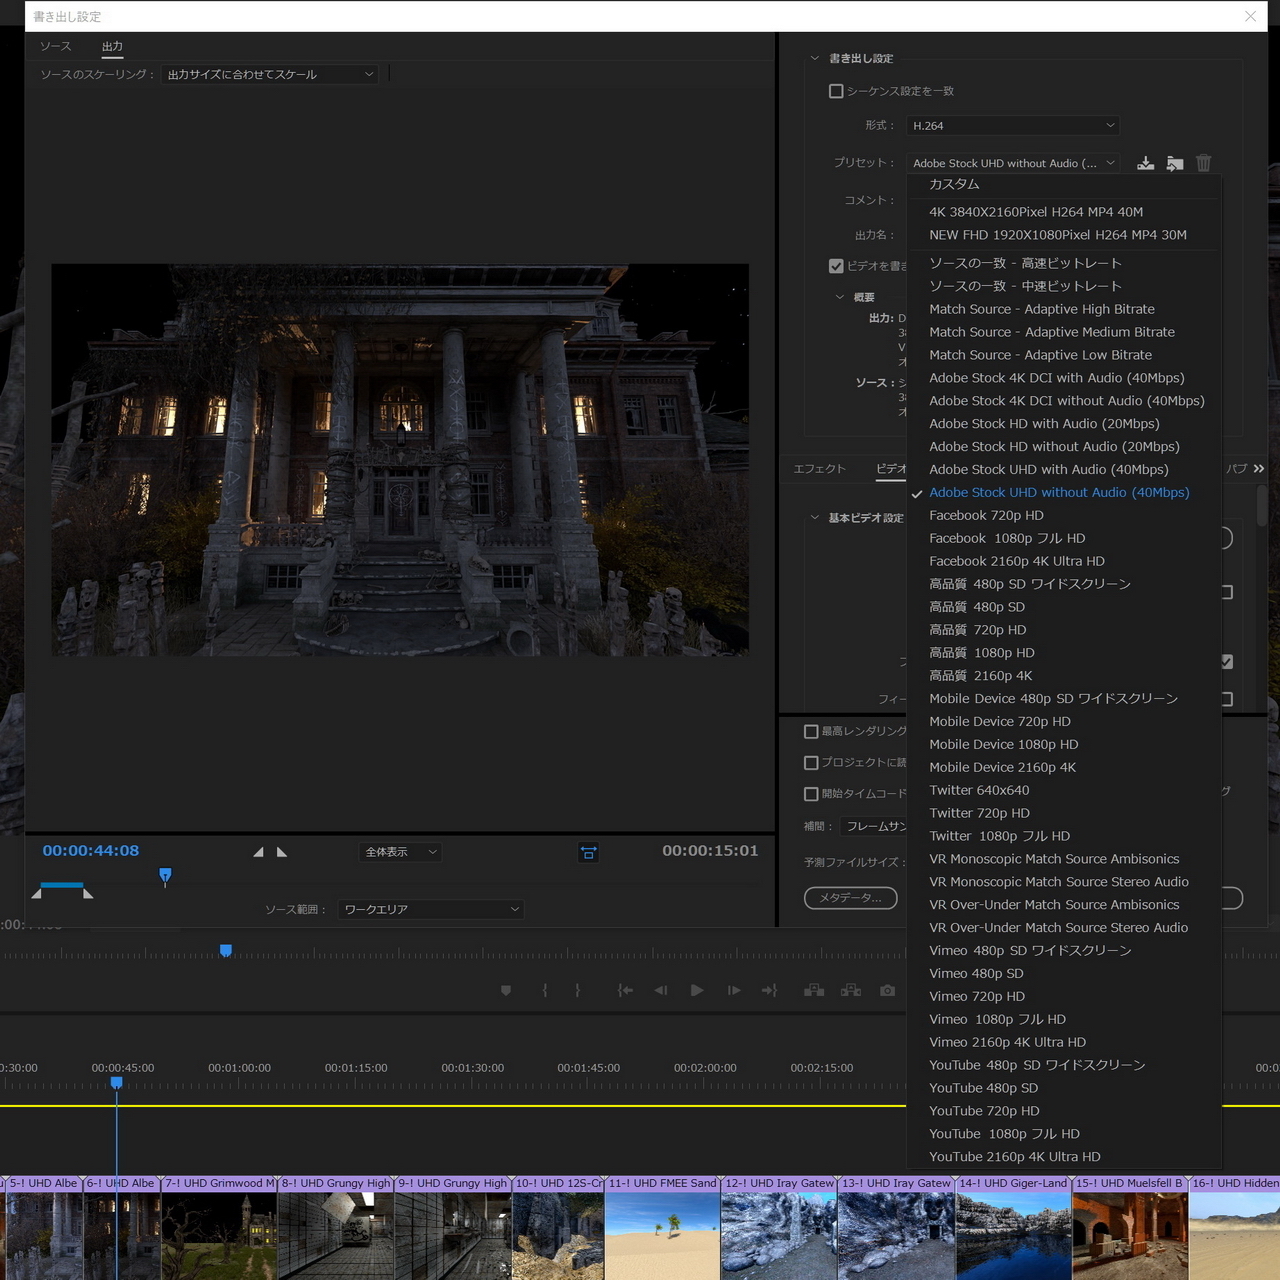The image size is (1280, 1280).
Task: Switch to the エフェクト tab
Action: (822, 468)
